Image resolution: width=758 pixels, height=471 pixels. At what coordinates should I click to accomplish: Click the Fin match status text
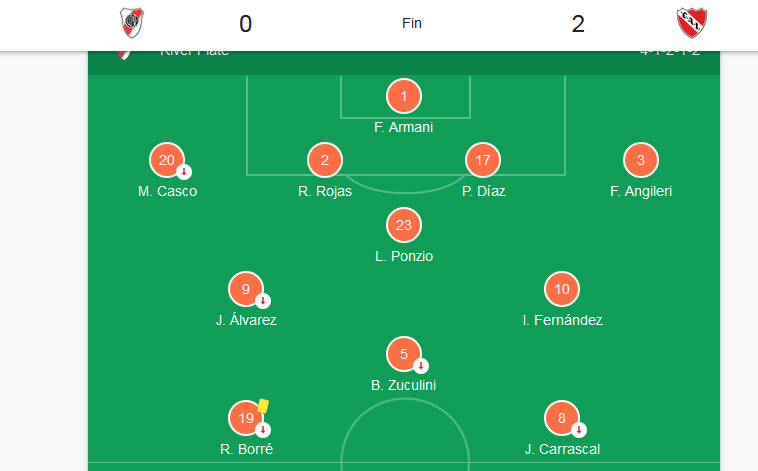(412, 23)
